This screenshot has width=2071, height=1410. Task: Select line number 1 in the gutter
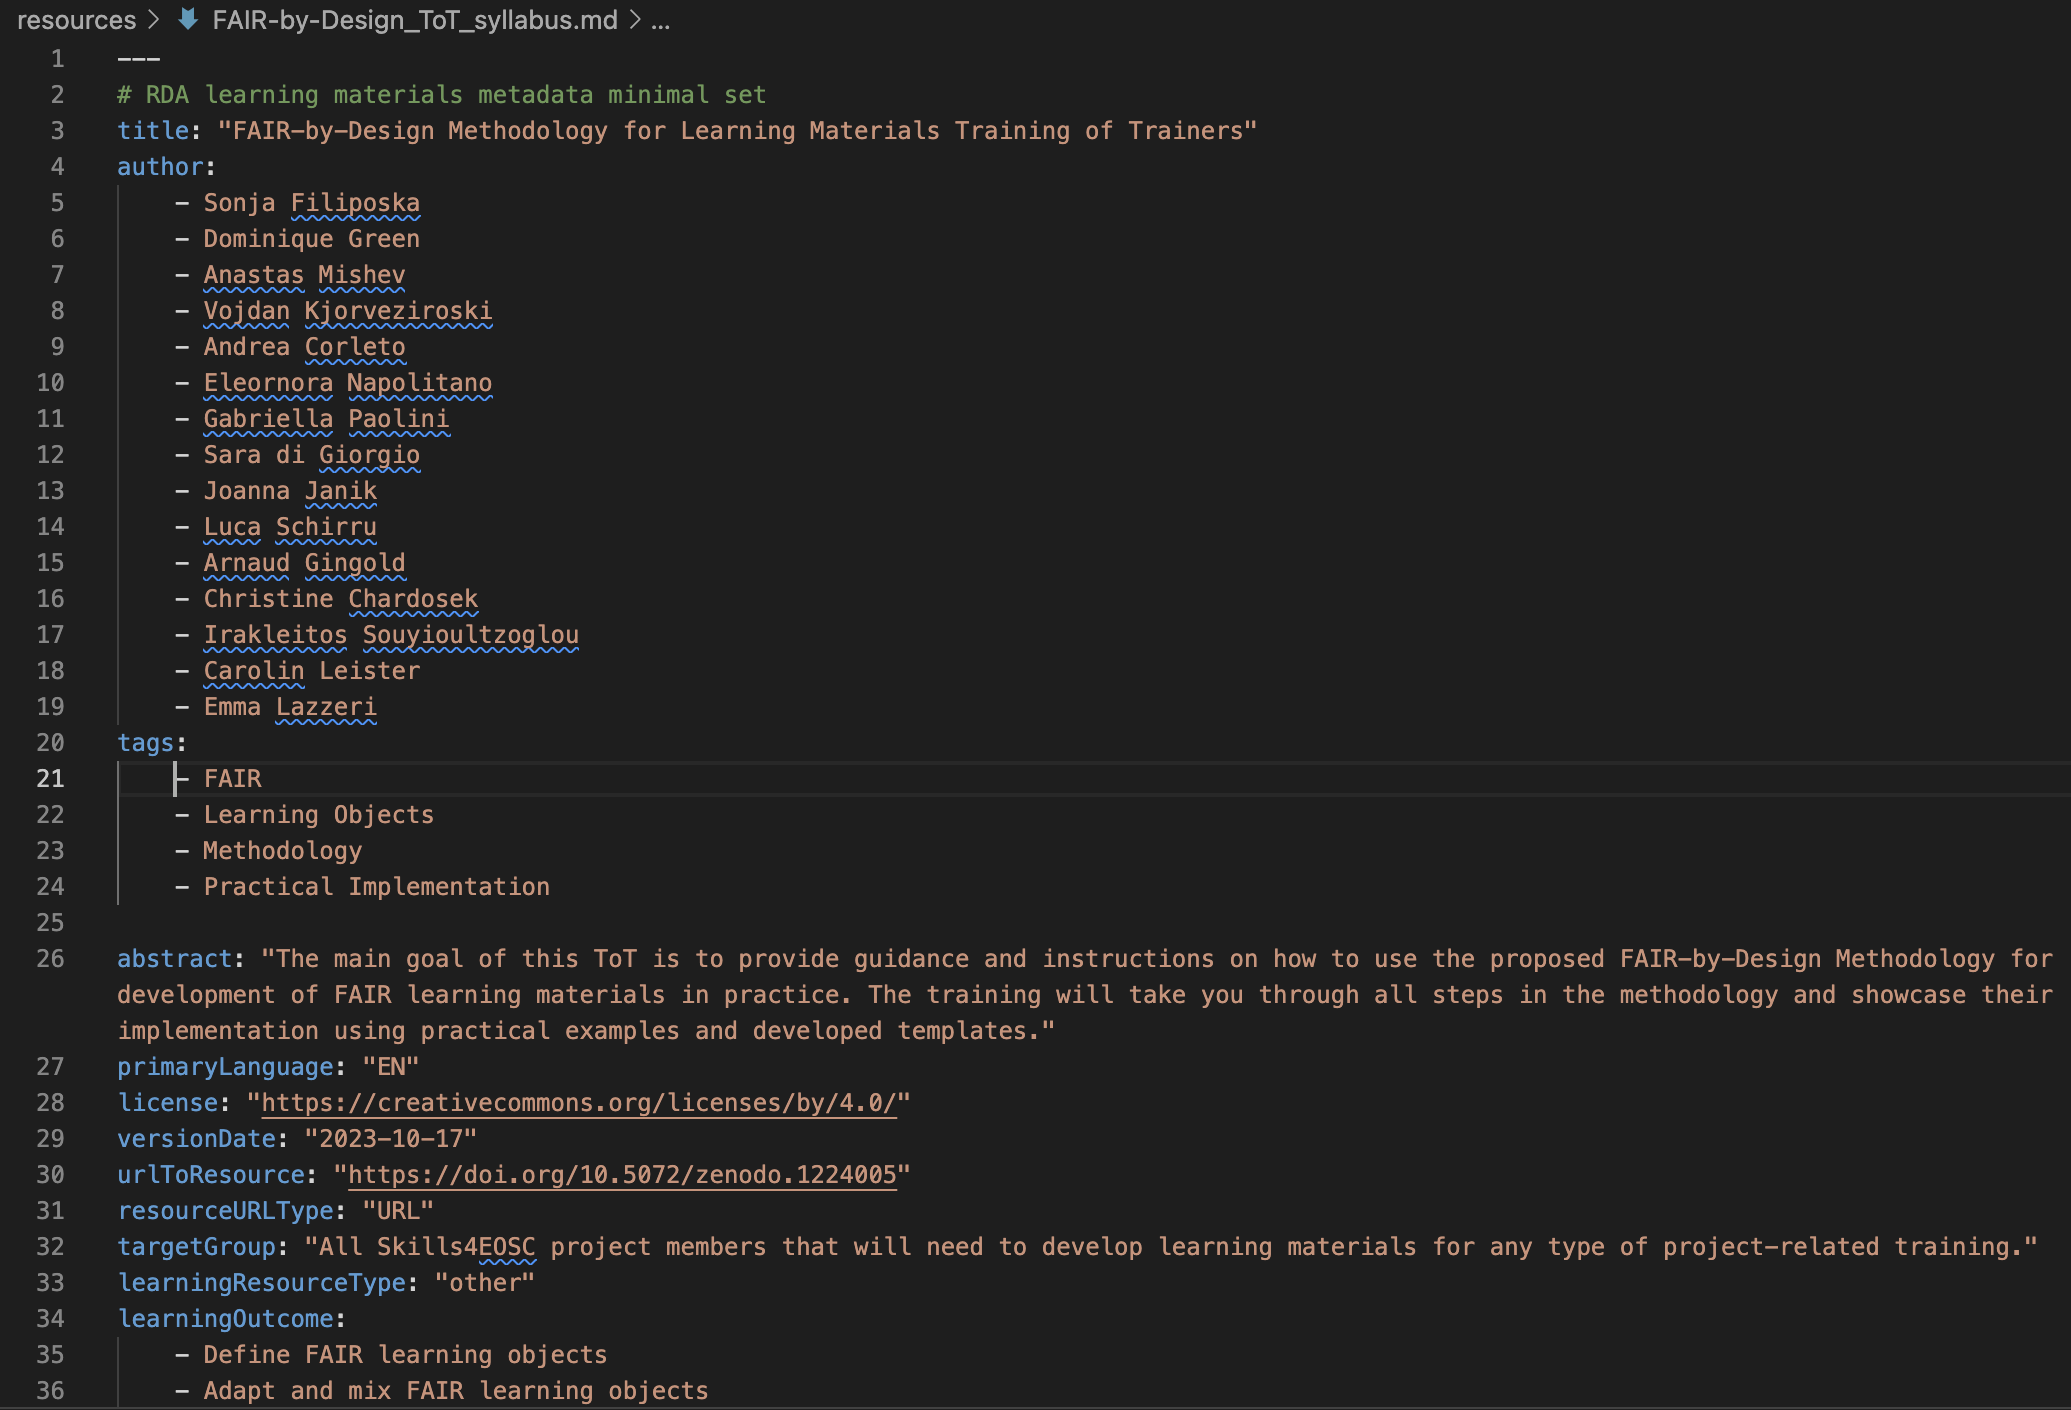click(56, 58)
